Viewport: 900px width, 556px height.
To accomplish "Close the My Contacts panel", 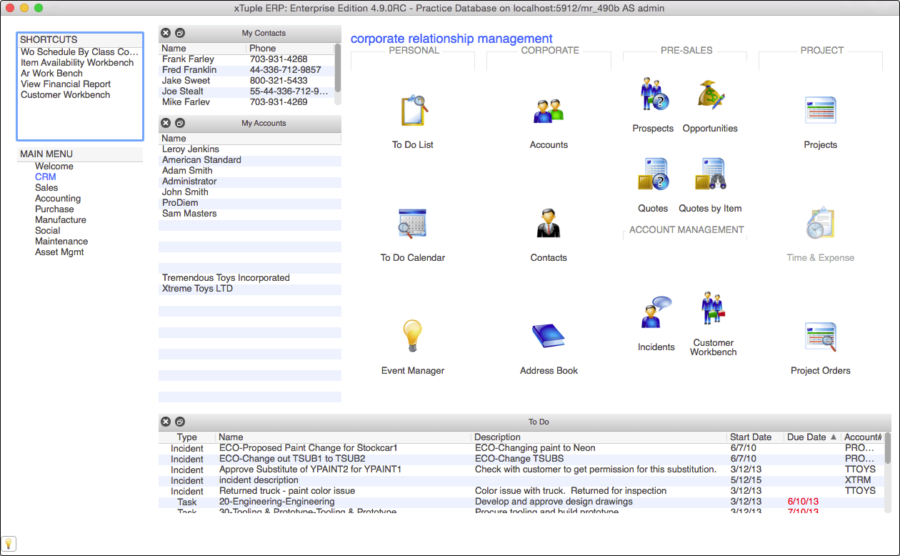I will [165, 33].
